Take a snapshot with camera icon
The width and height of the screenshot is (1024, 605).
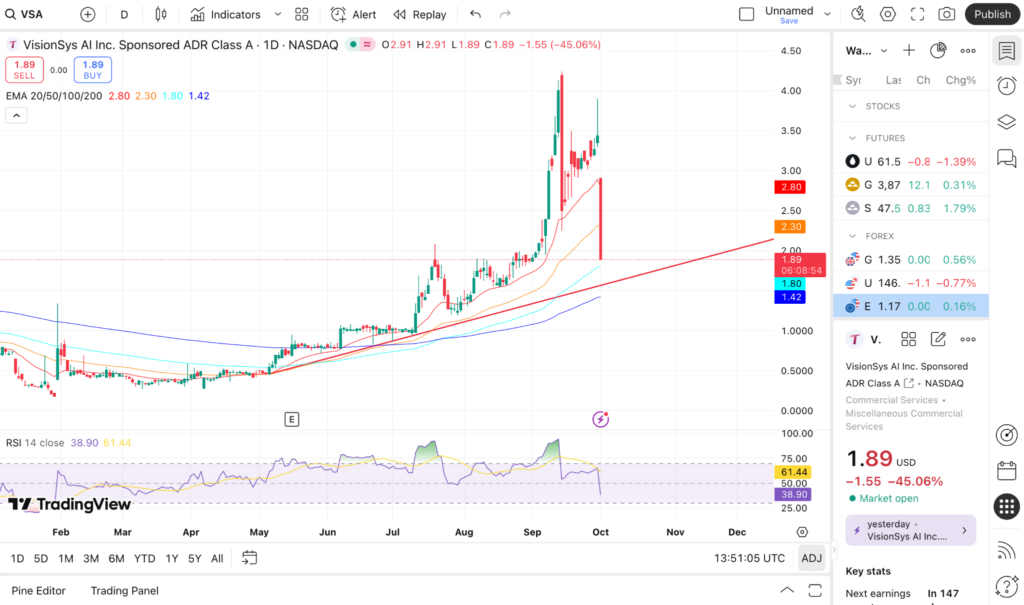pyautogui.click(x=946, y=14)
